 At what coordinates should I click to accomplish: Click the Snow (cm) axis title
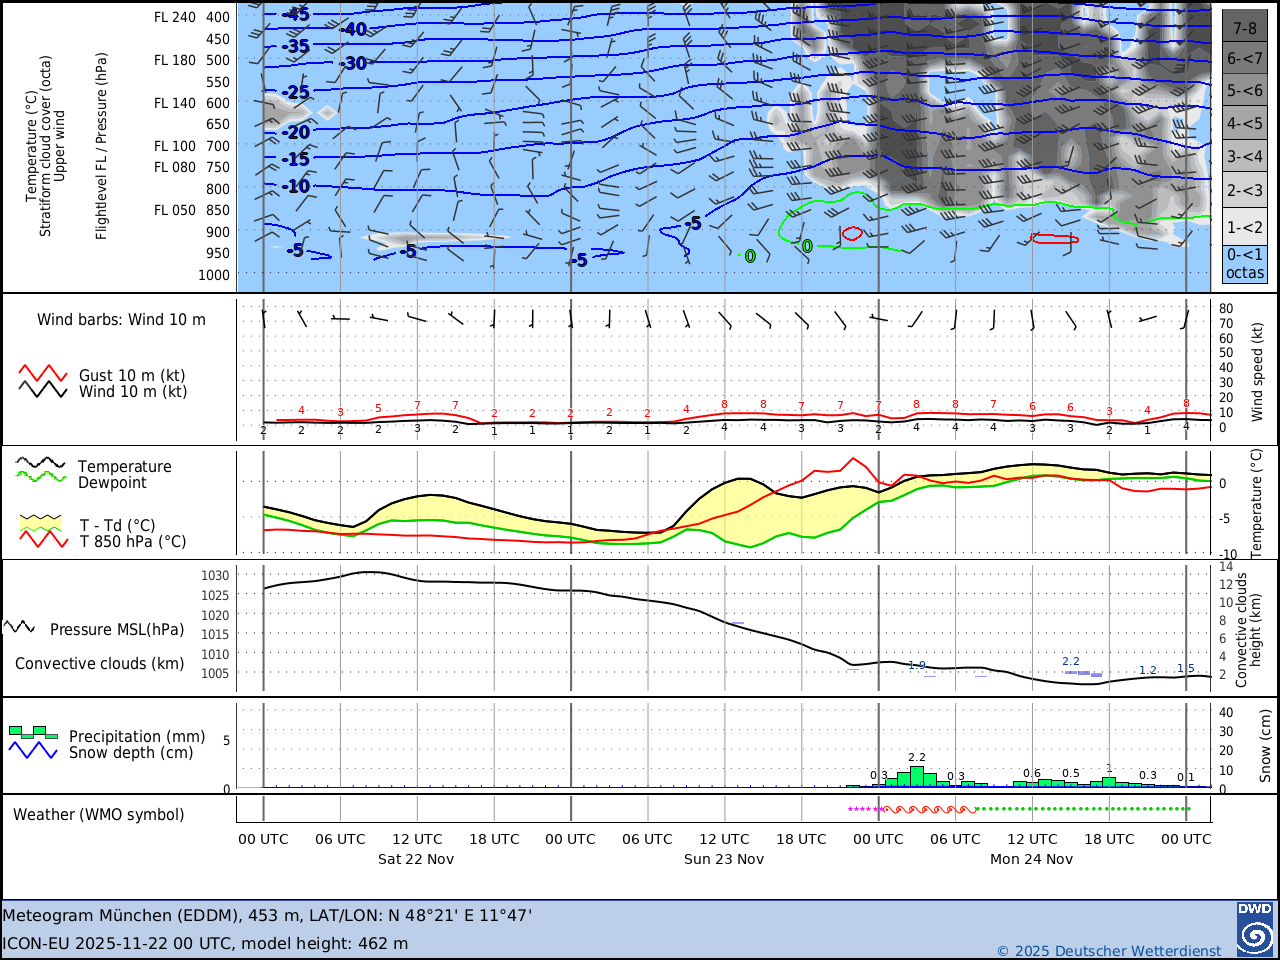coord(1266,746)
